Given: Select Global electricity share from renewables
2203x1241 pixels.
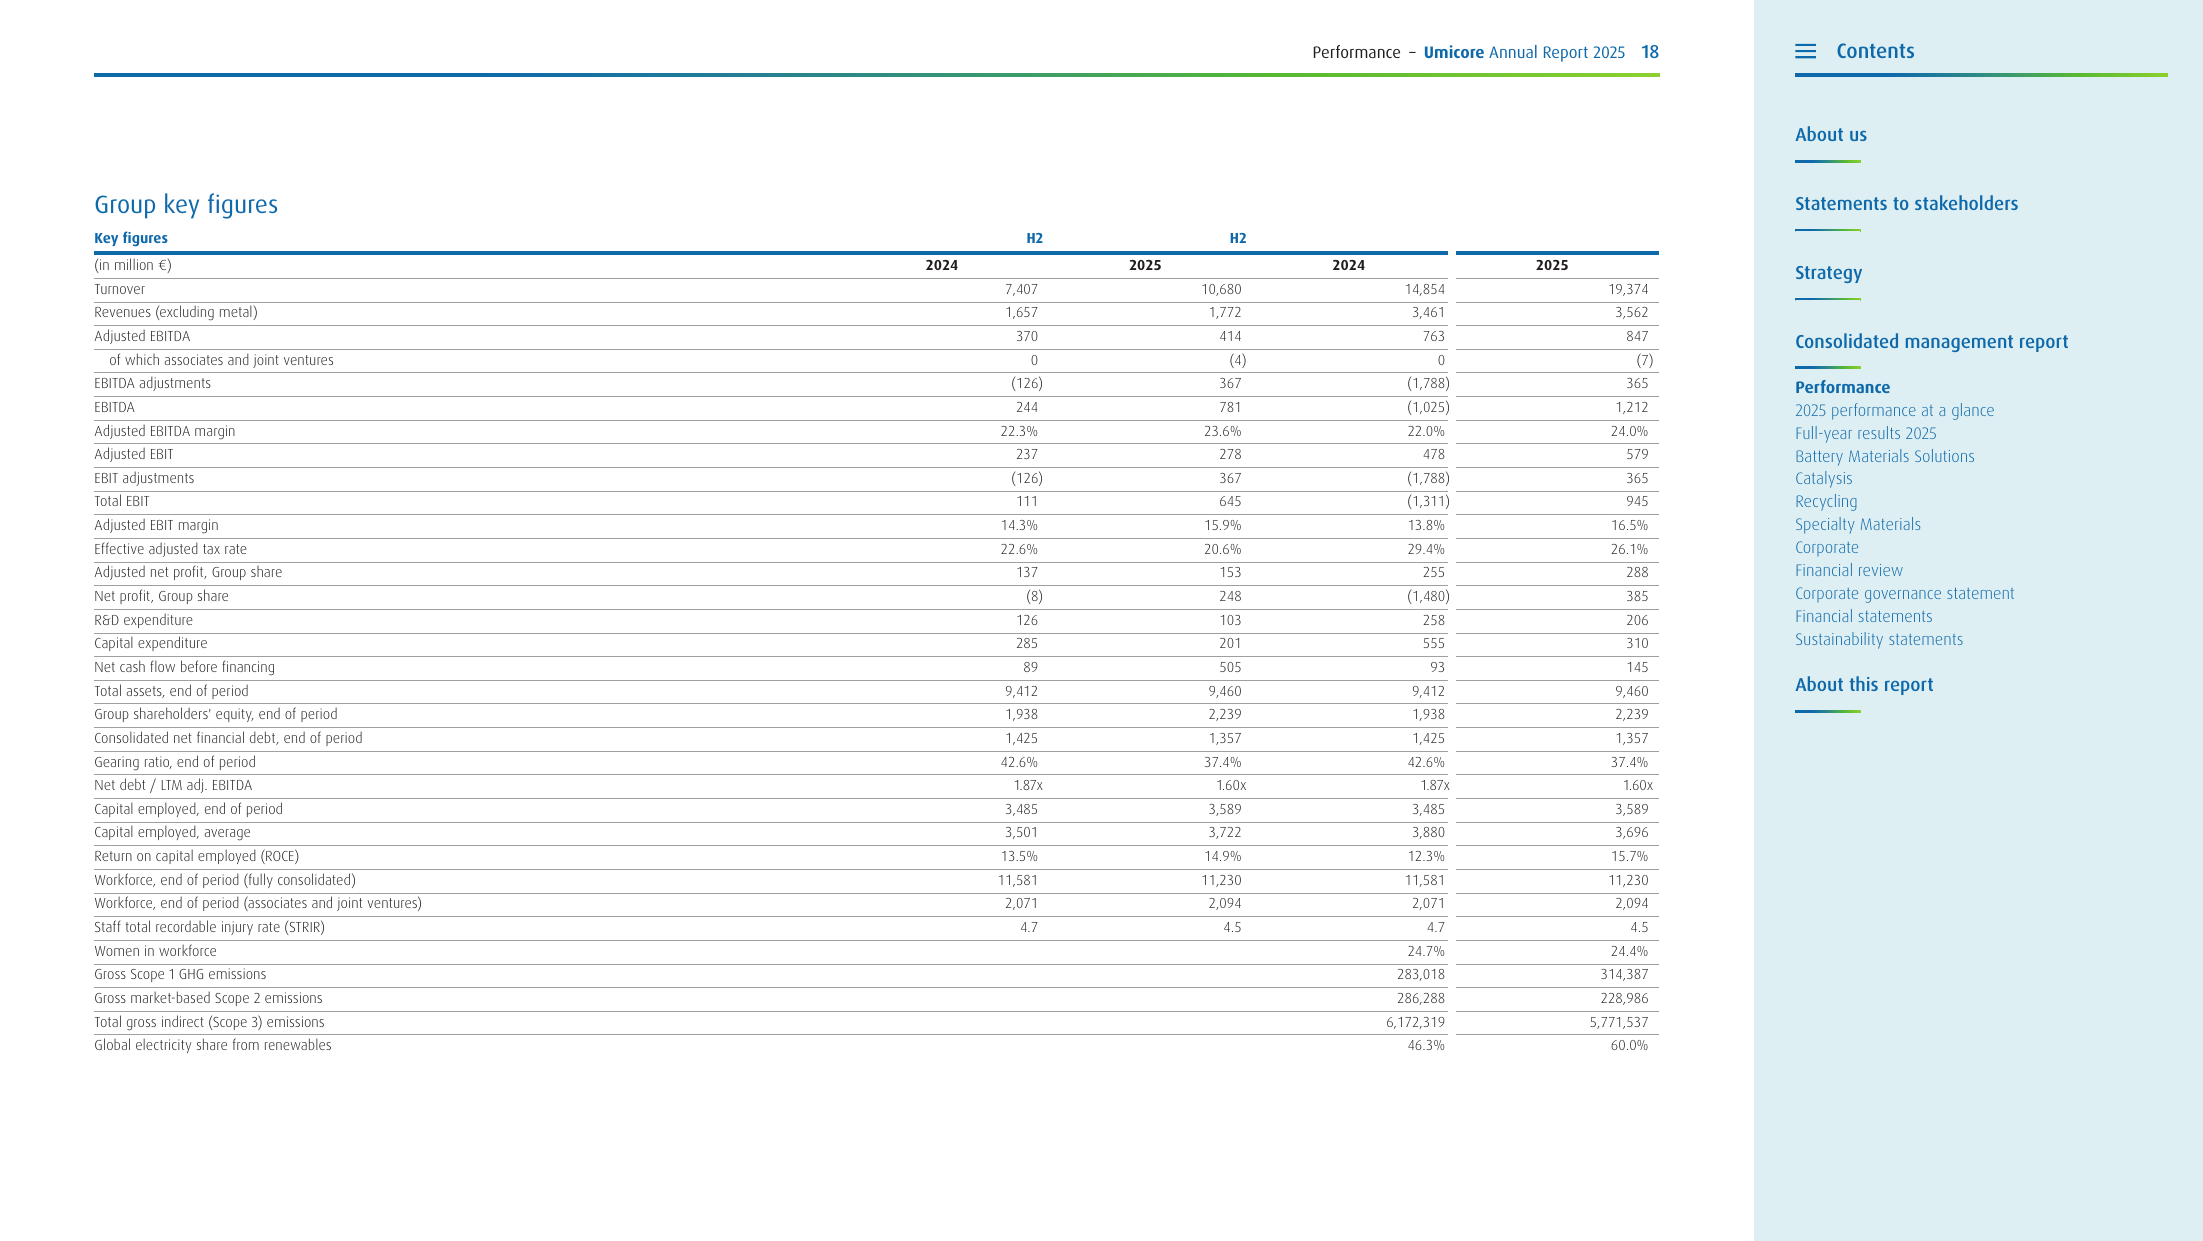Looking at the screenshot, I should [x=213, y=1046].
